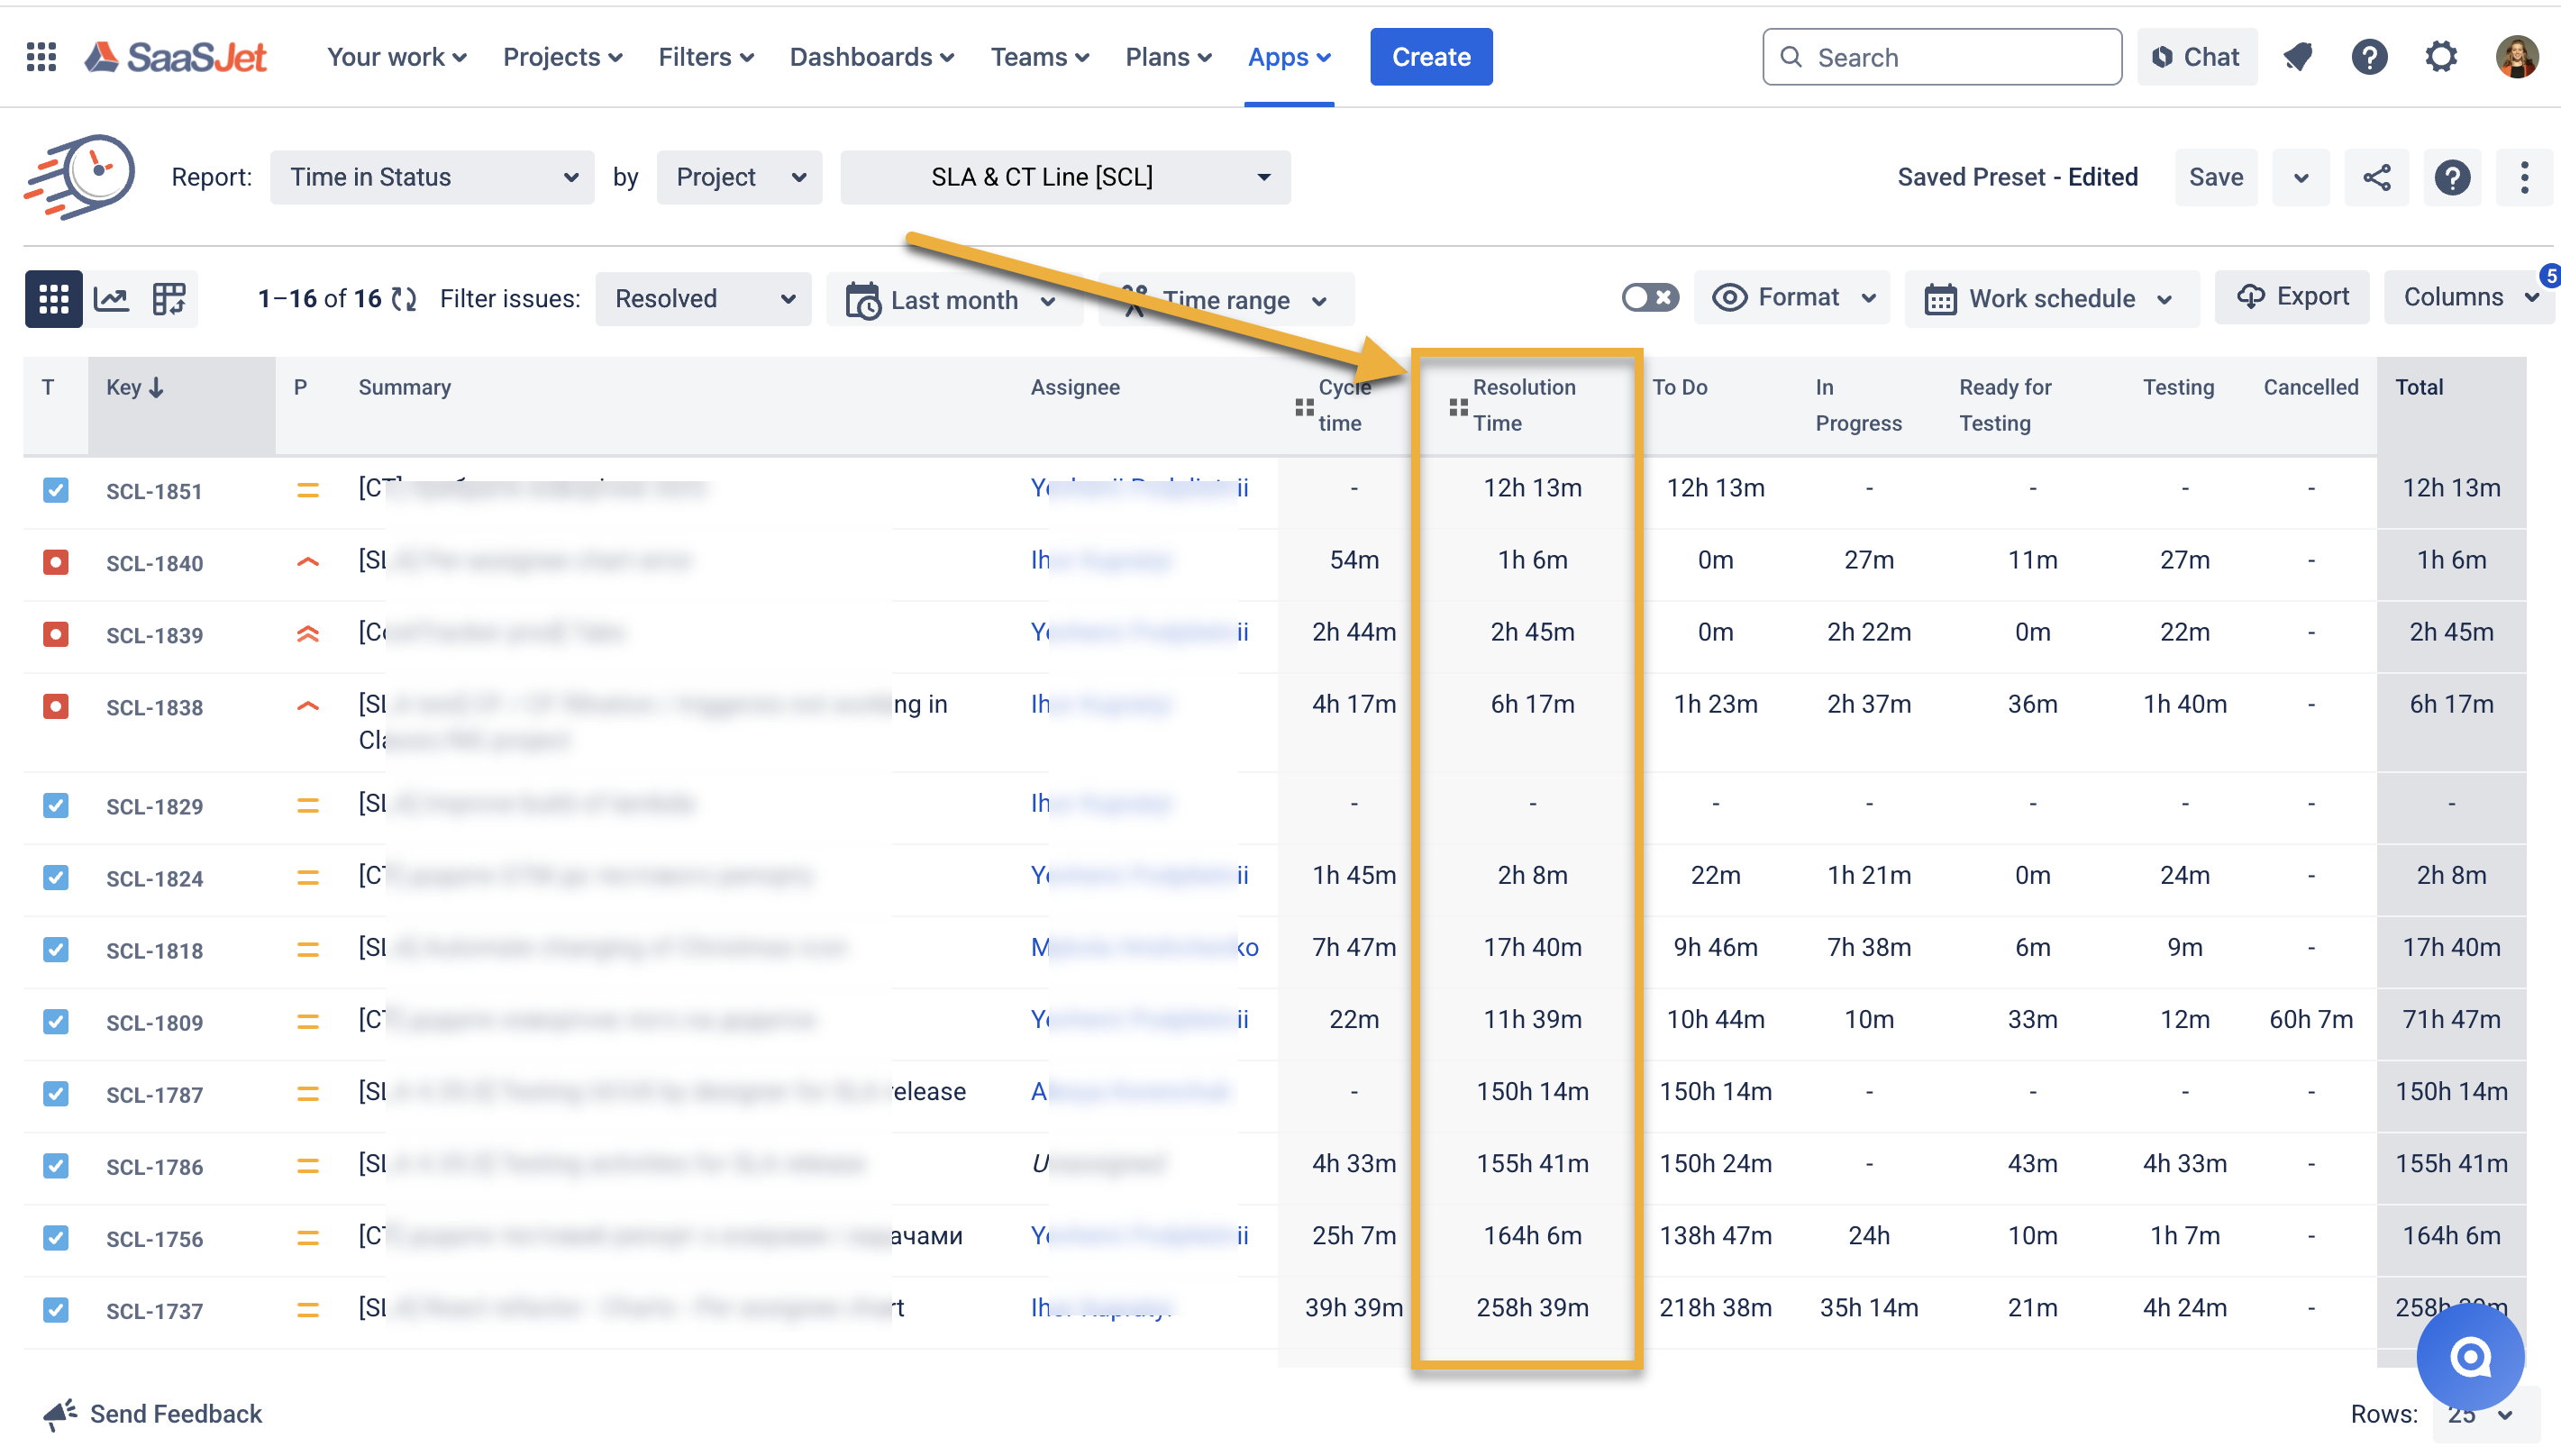Toggle checkbox for SCL-1851 row
The width and height of the screenshot is (2561, 1456).
pos(56,490)
